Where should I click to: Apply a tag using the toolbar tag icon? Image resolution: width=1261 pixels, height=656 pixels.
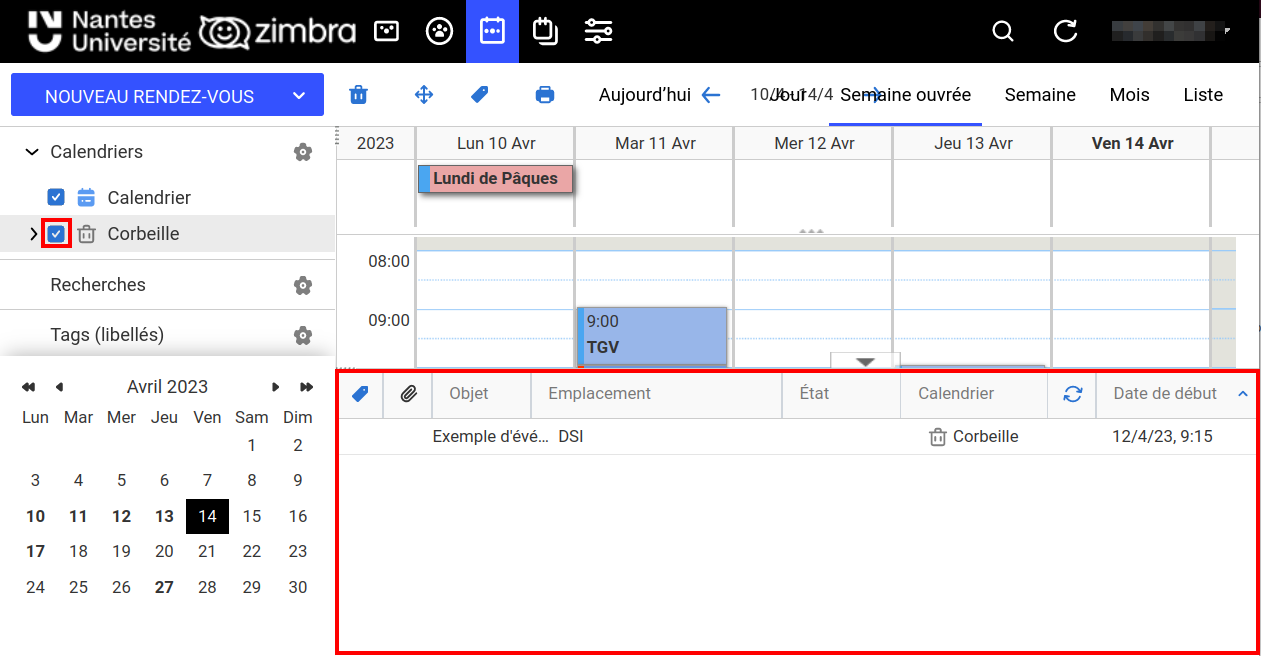[x=479, y=94]
